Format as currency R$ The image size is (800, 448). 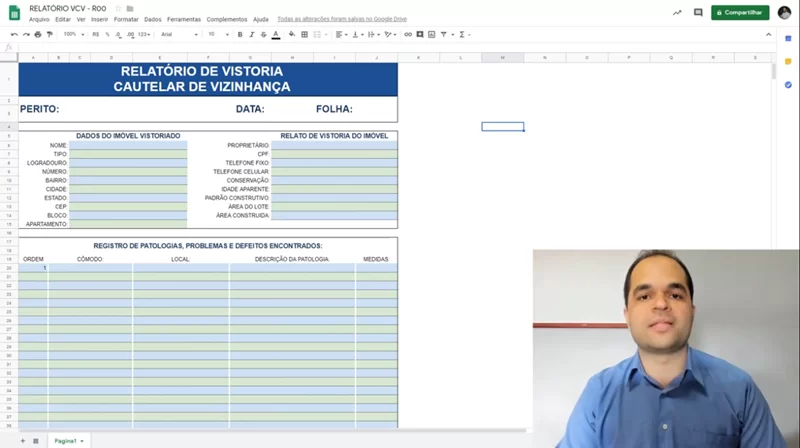click(x=95, y=35)
